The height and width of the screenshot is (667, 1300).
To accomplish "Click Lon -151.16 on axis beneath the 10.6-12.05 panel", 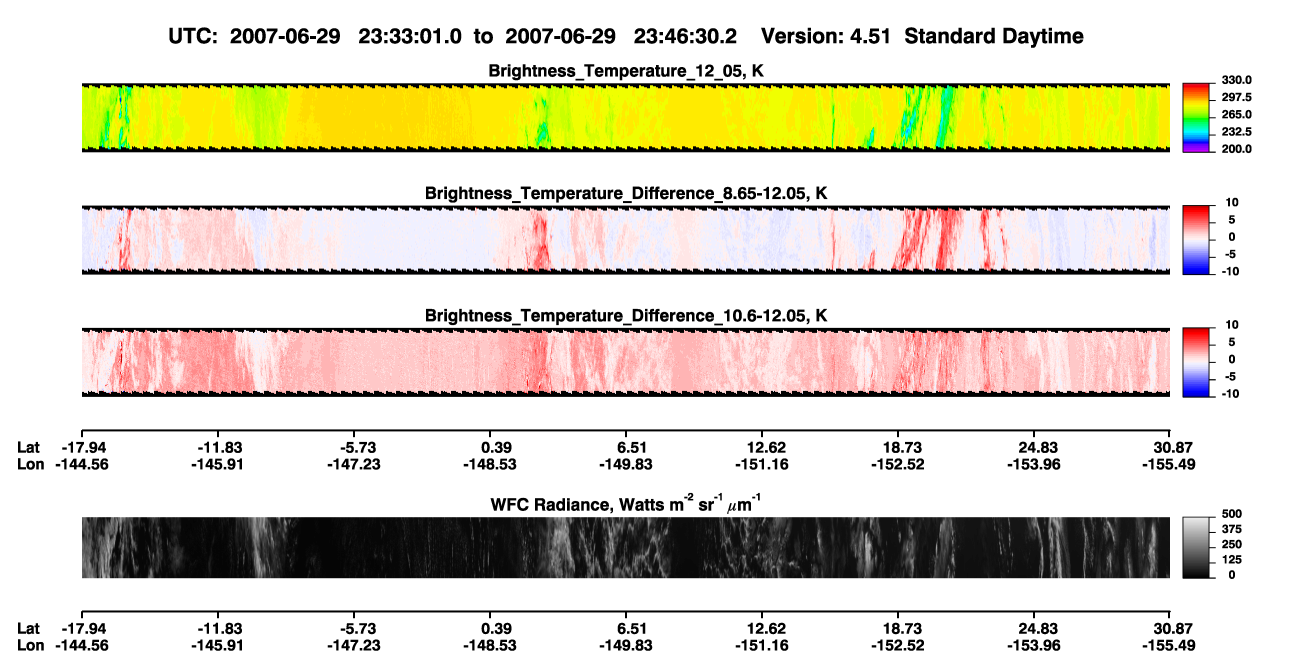I will point(762,464).
